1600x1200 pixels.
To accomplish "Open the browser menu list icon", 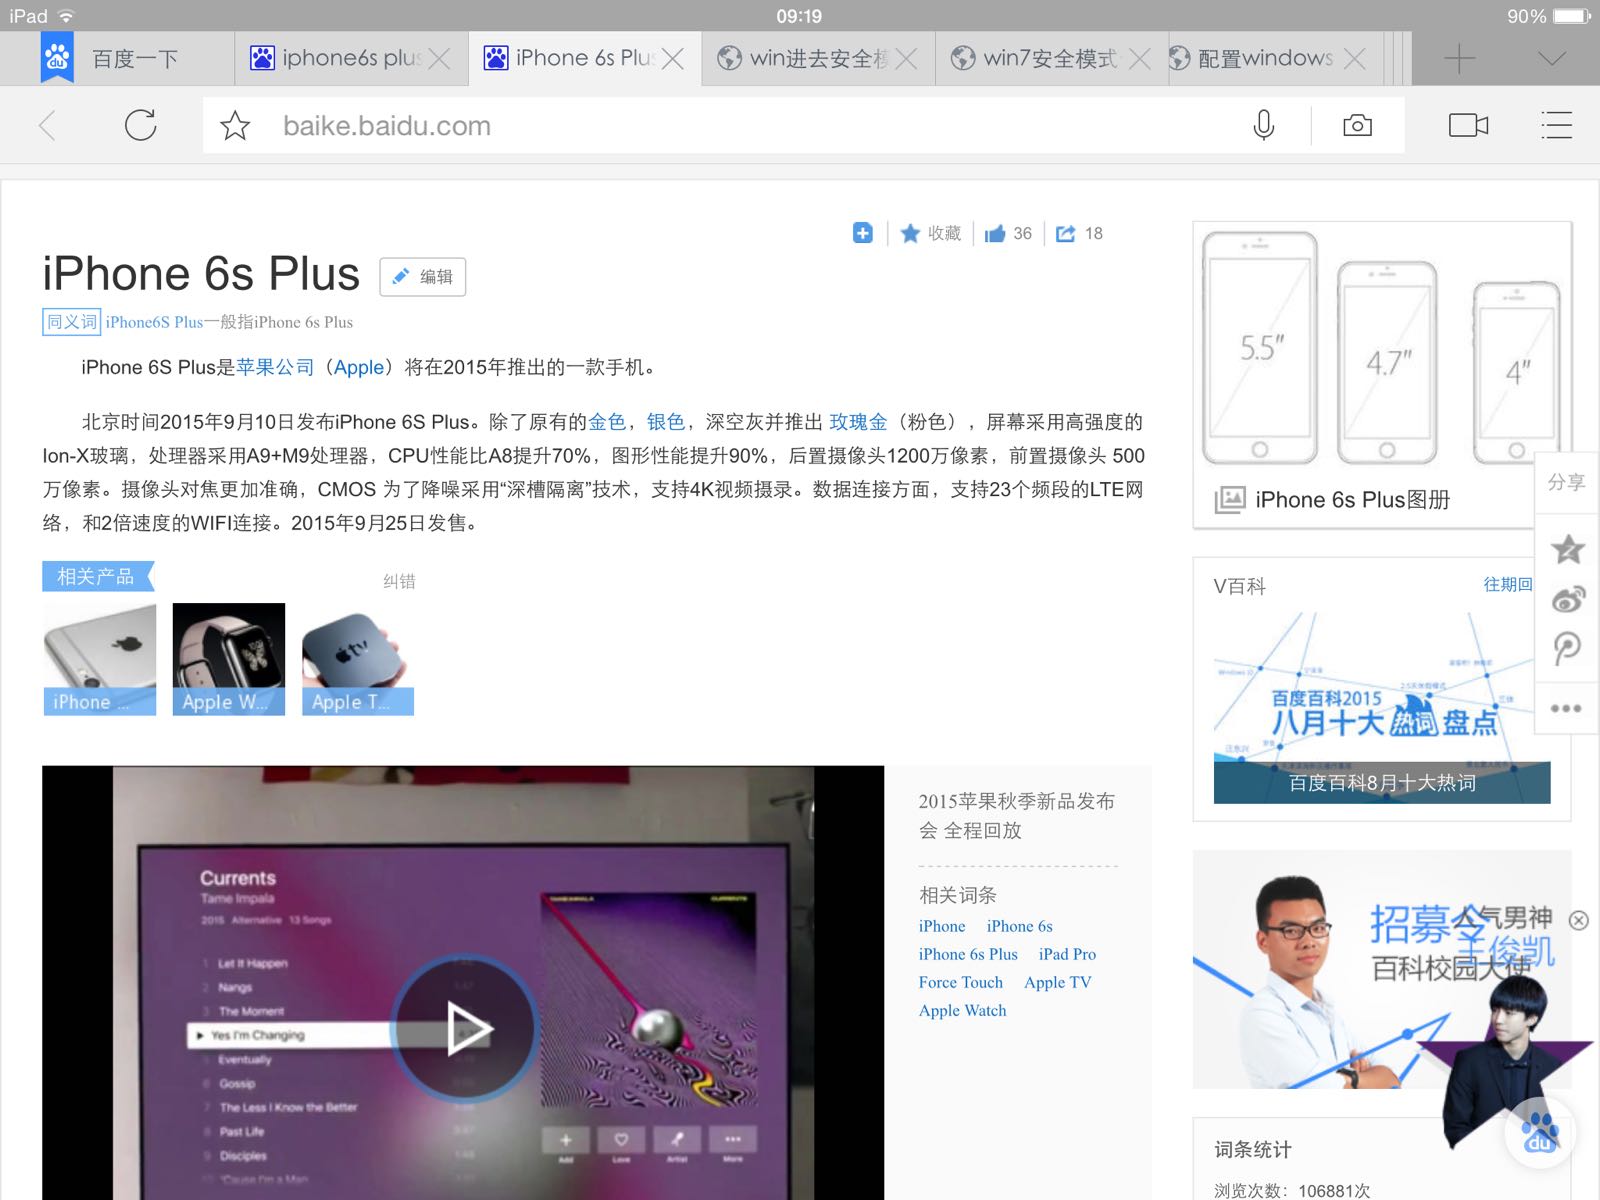I will (1556, 125).
